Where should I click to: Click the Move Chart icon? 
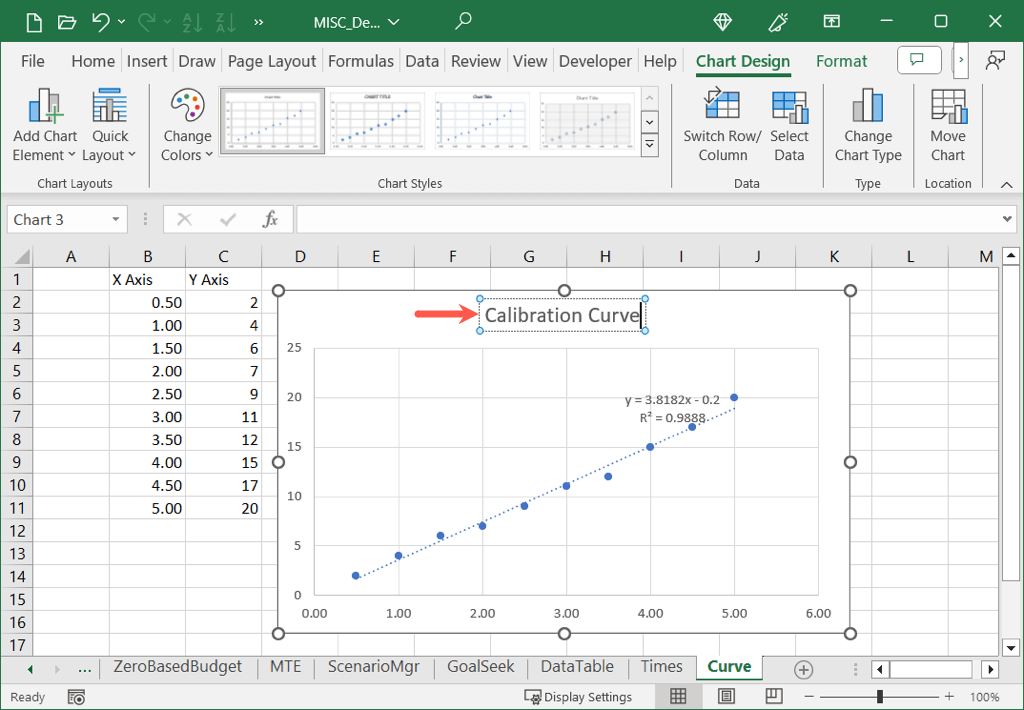point(947,107)
